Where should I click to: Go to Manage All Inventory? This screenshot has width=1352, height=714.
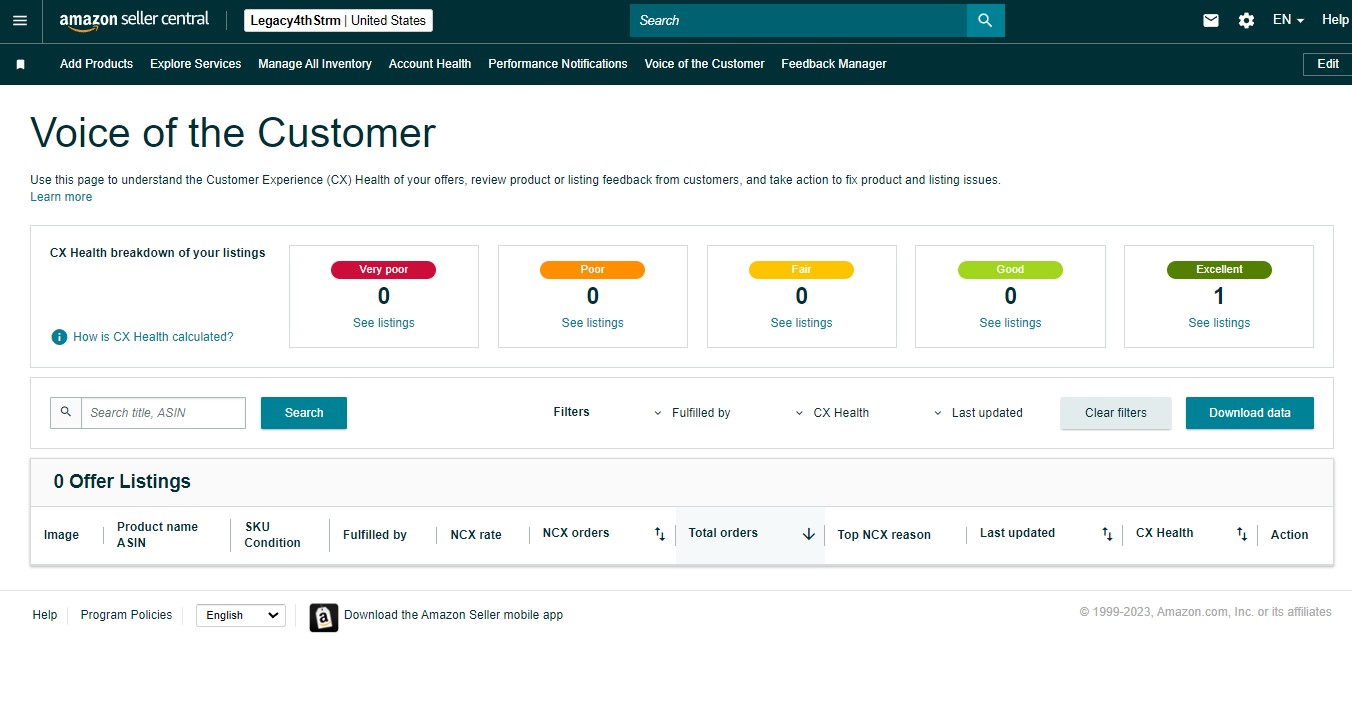(315, 64)
